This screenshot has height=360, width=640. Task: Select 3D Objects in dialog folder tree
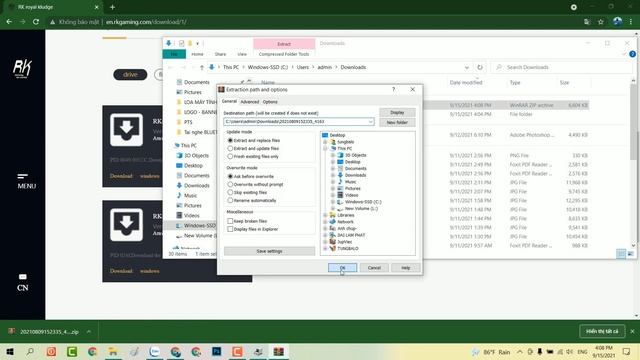(x=356, y=155)
